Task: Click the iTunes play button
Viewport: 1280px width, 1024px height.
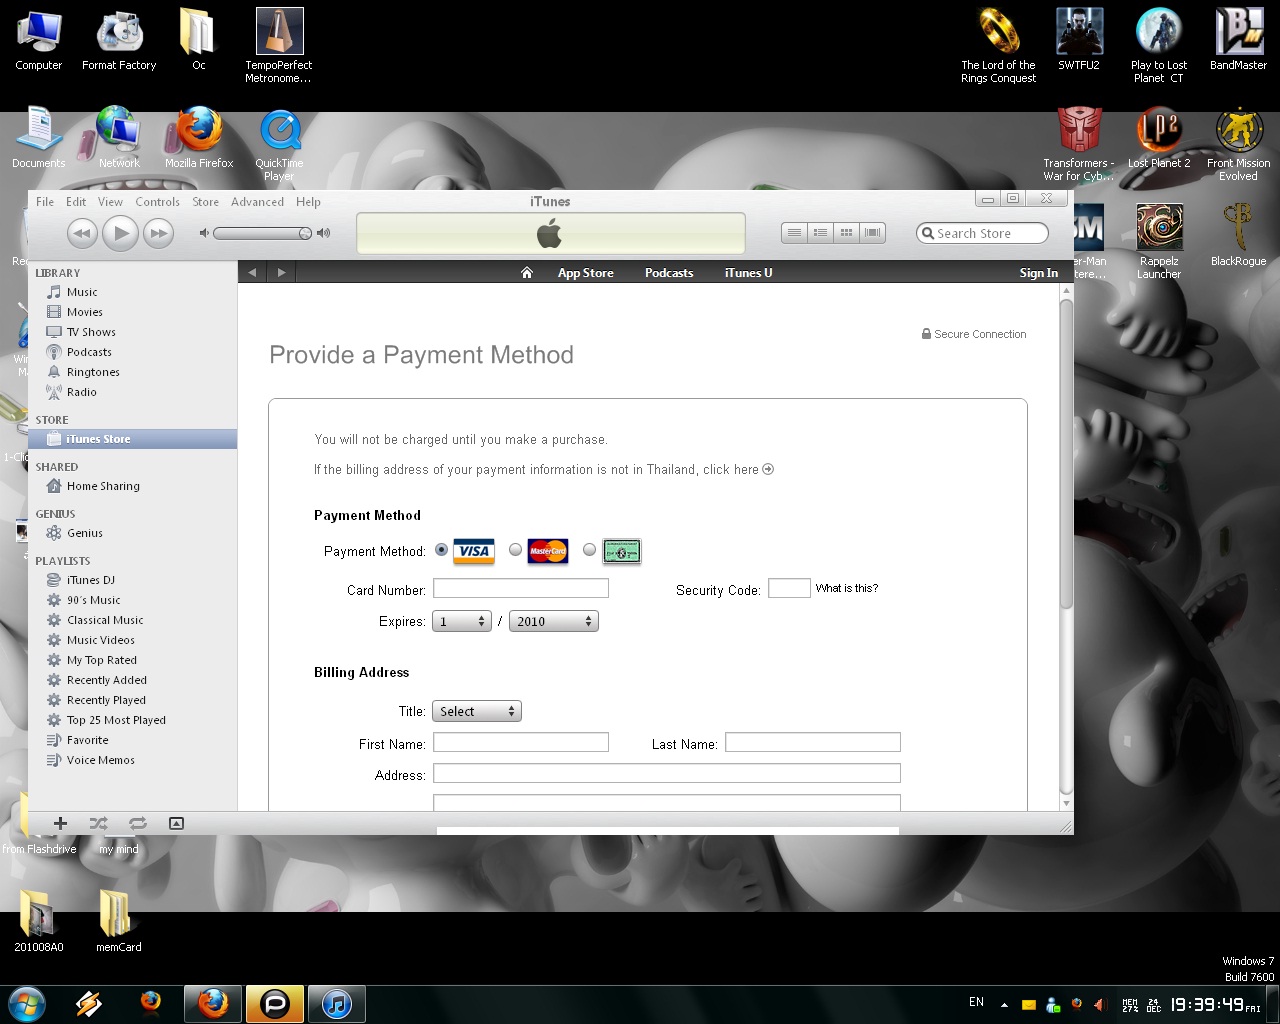Action: 121,233
